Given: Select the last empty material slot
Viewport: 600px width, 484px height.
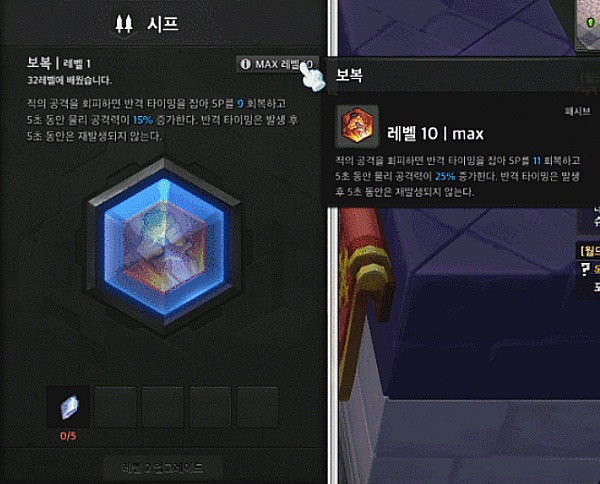Looking at the screenshot, I should click(258, 407).
